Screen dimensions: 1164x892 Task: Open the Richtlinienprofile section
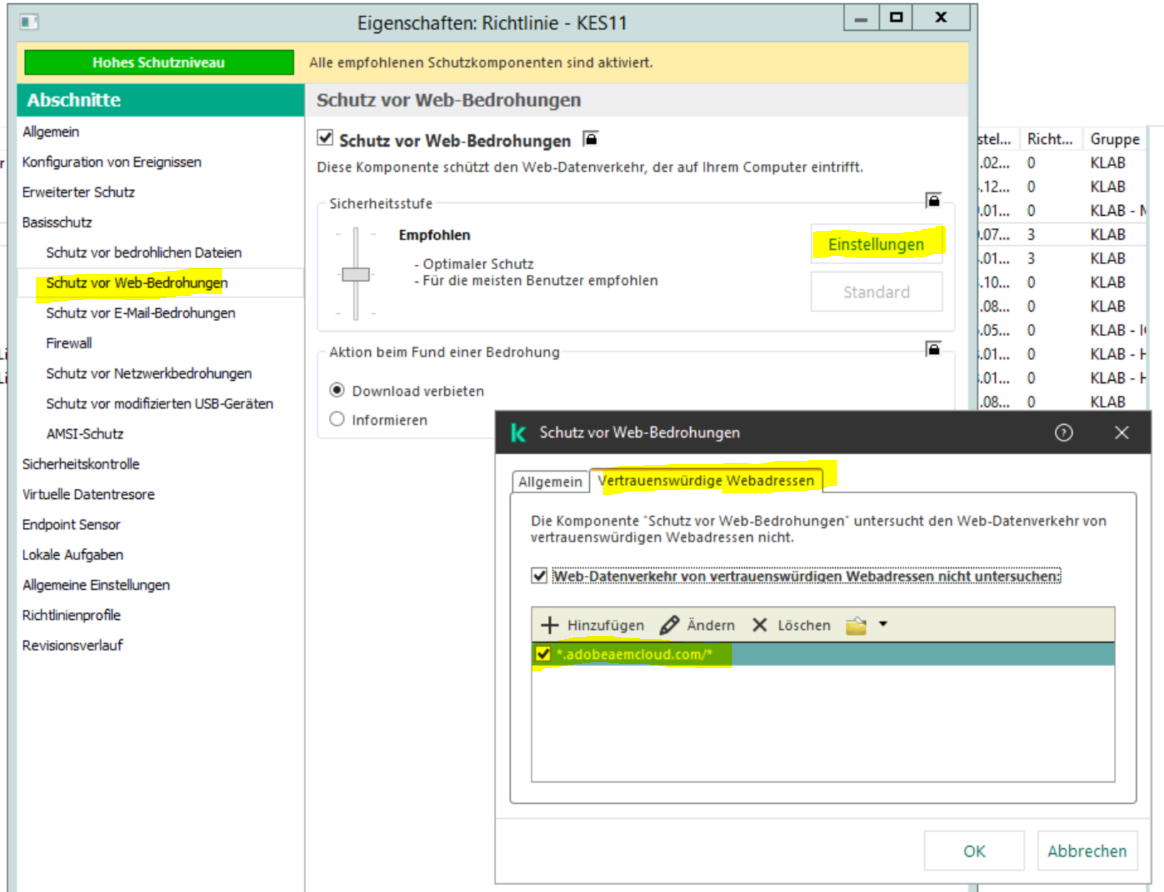71,615
